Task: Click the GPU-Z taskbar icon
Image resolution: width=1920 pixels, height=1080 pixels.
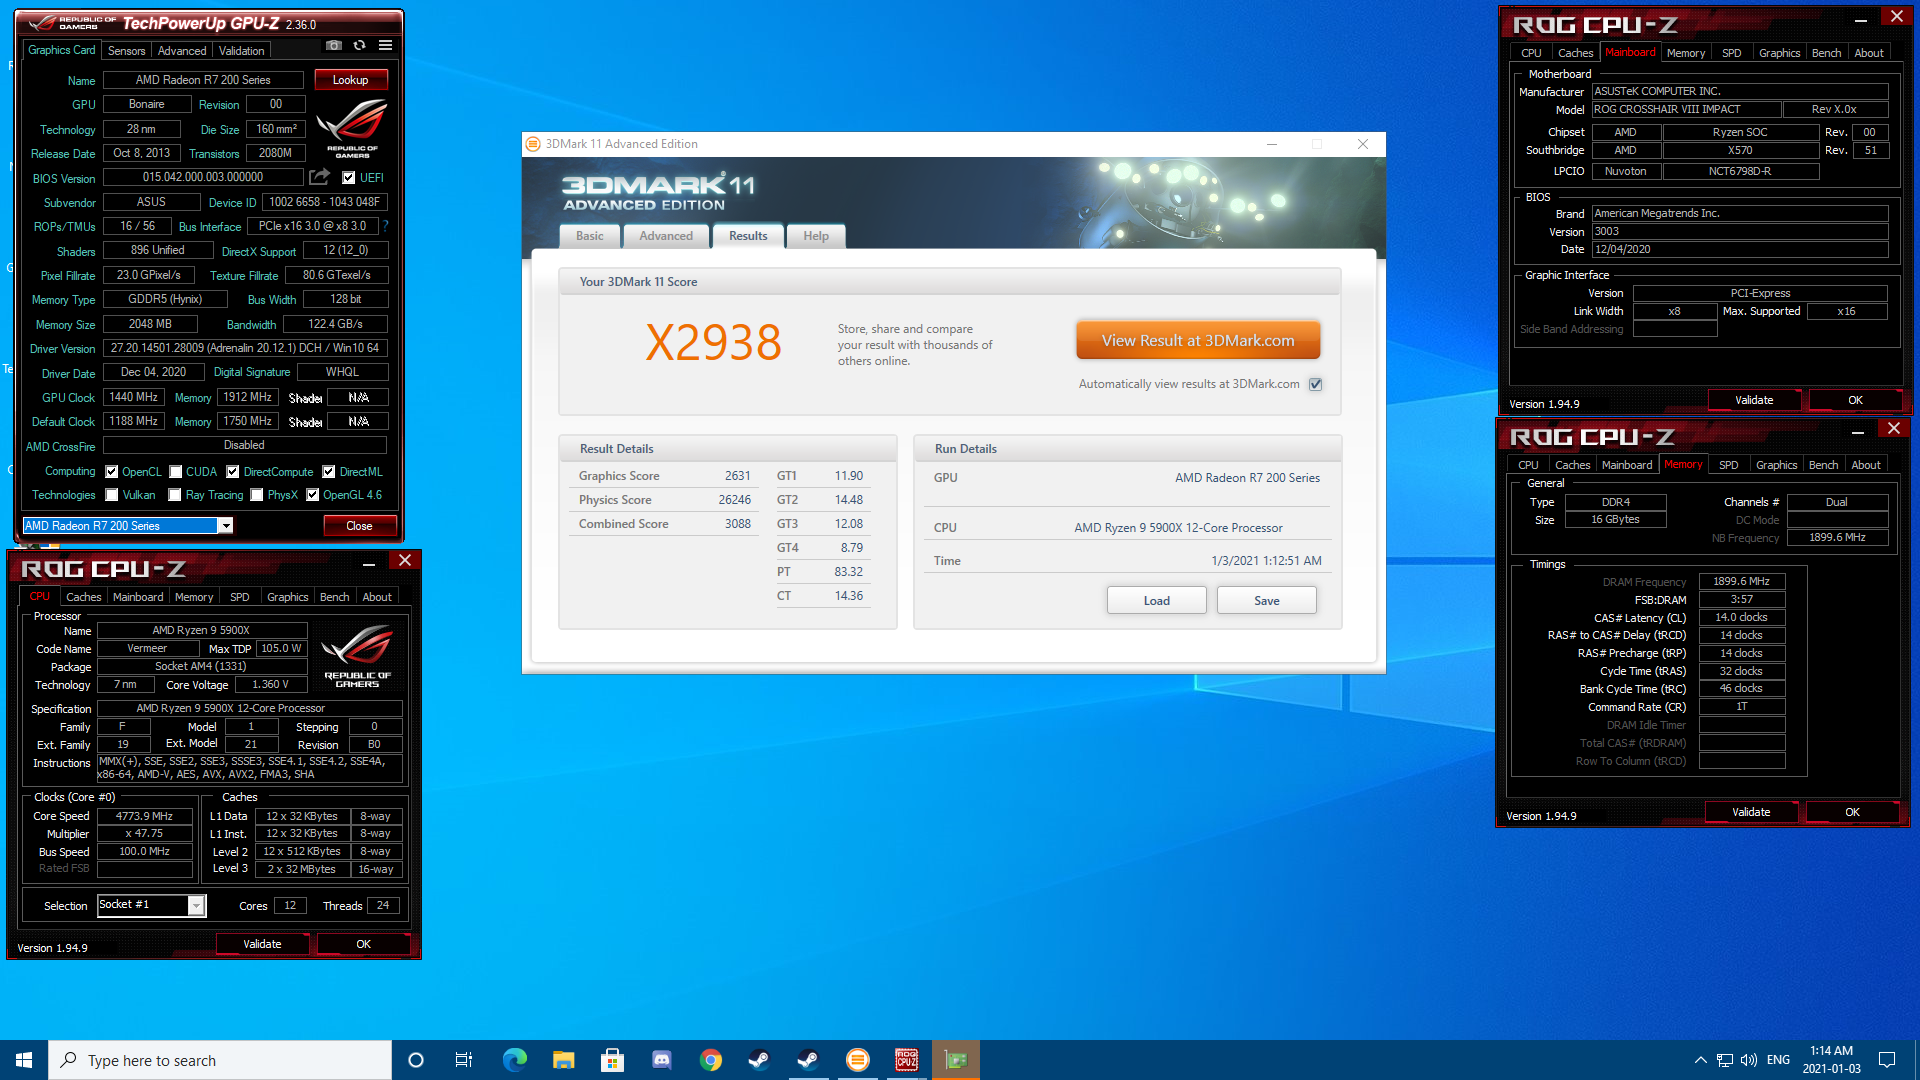Action: tap(955, 1060)
